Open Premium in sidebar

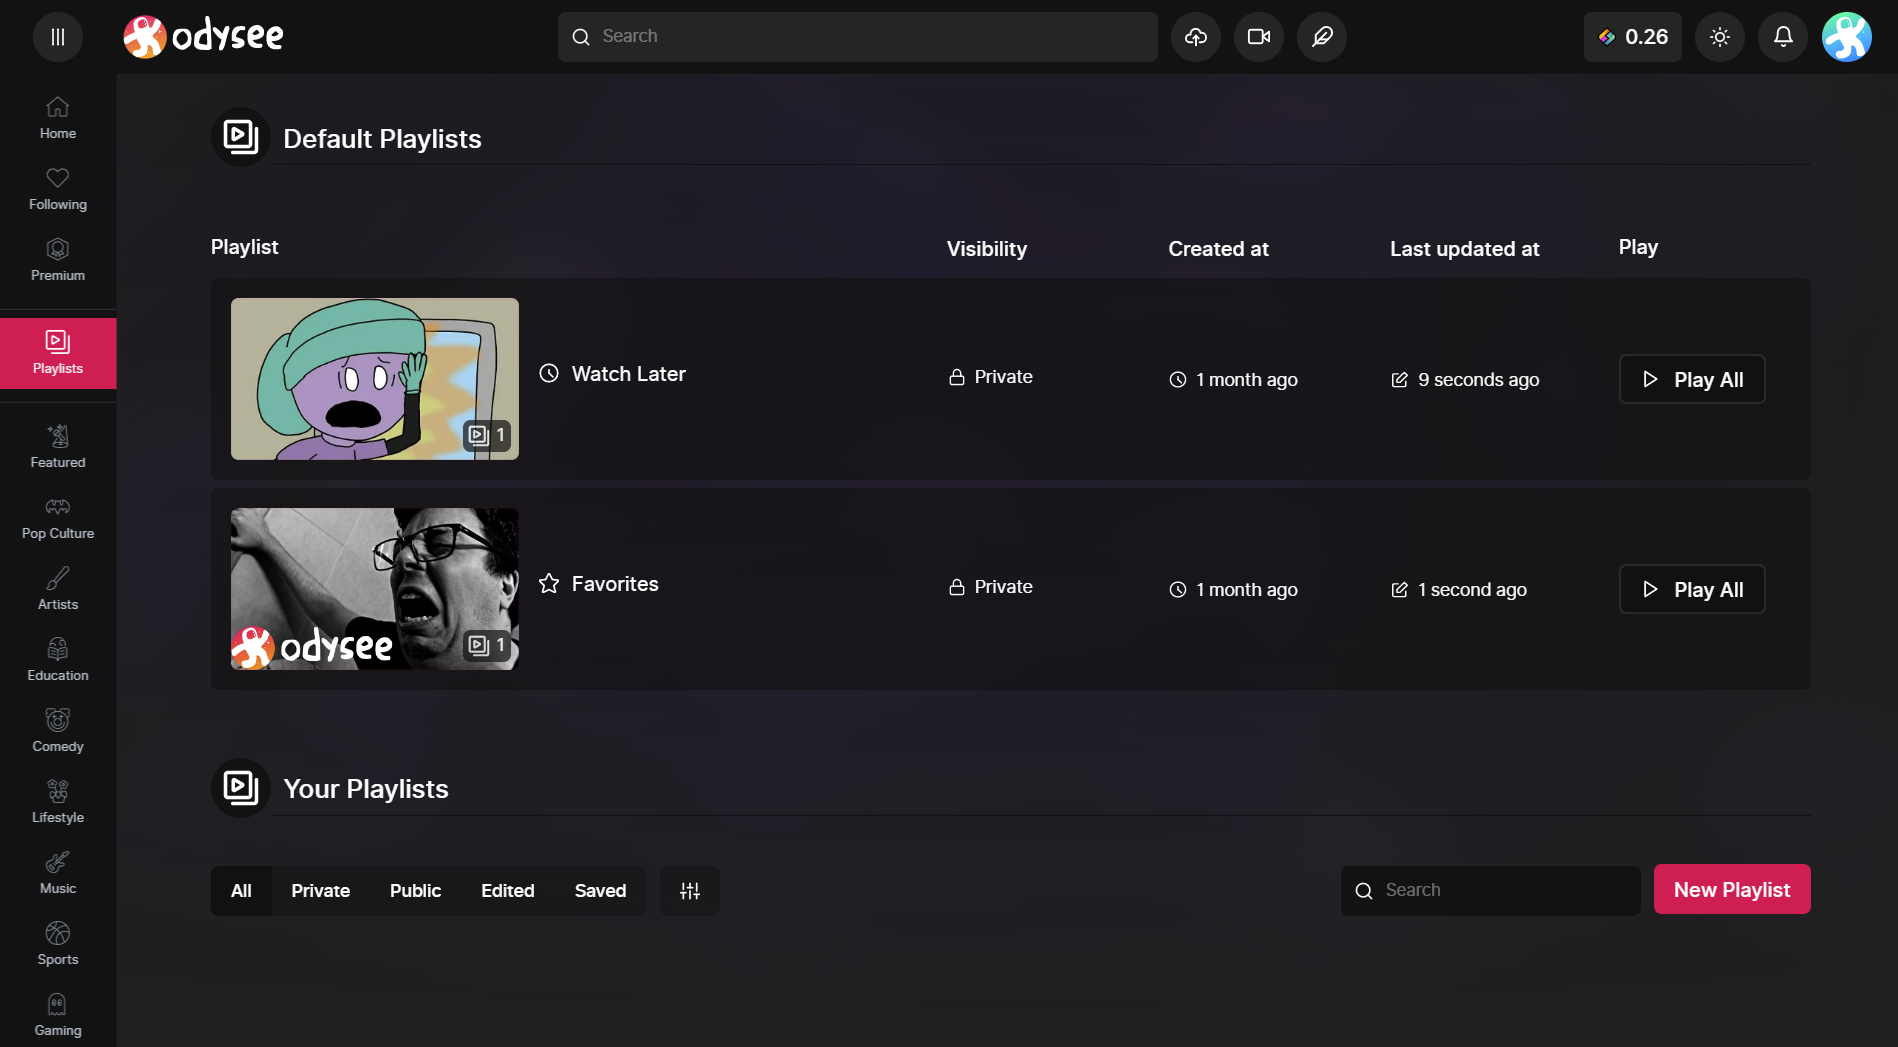click(x=58, y=260)
